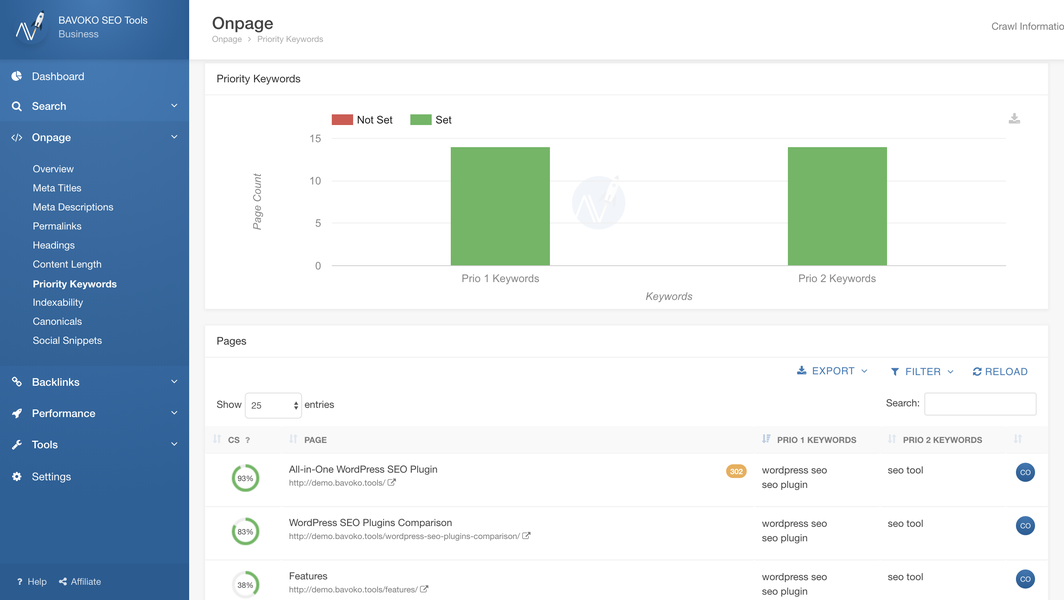Open the Show entries count dropdown

point(273,405)
